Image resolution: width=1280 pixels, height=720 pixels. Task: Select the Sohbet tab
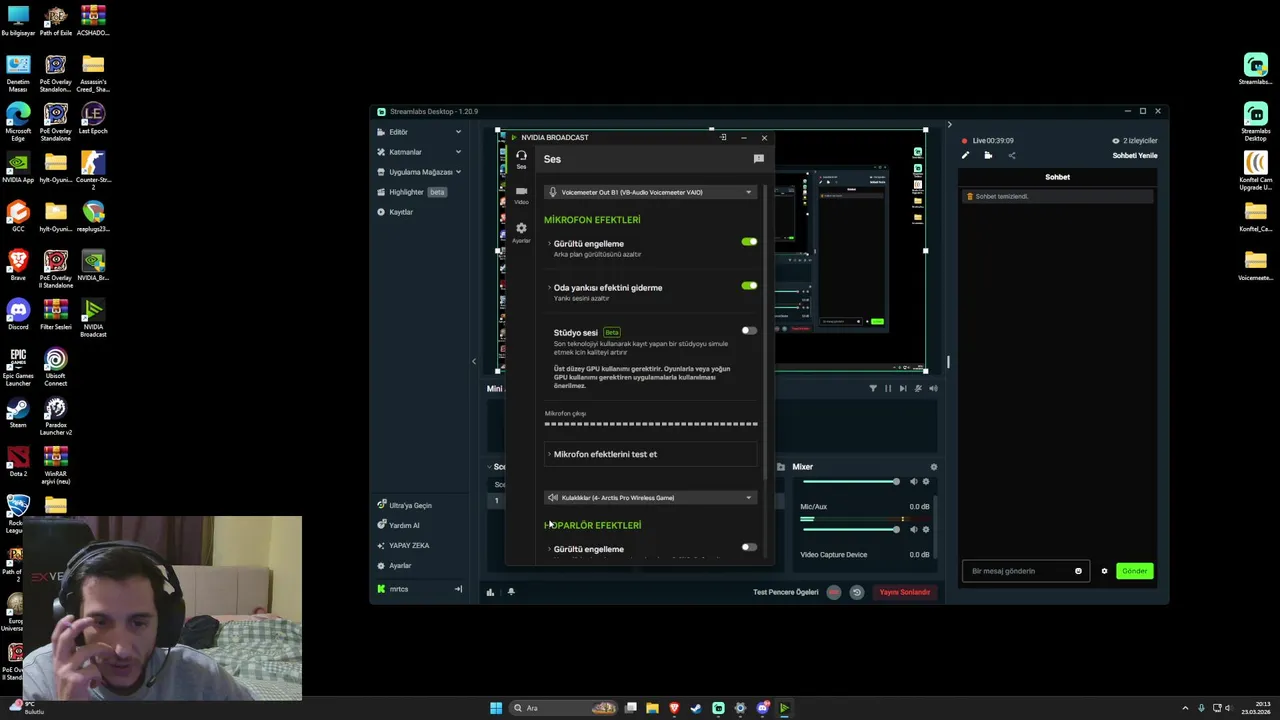1057,177
